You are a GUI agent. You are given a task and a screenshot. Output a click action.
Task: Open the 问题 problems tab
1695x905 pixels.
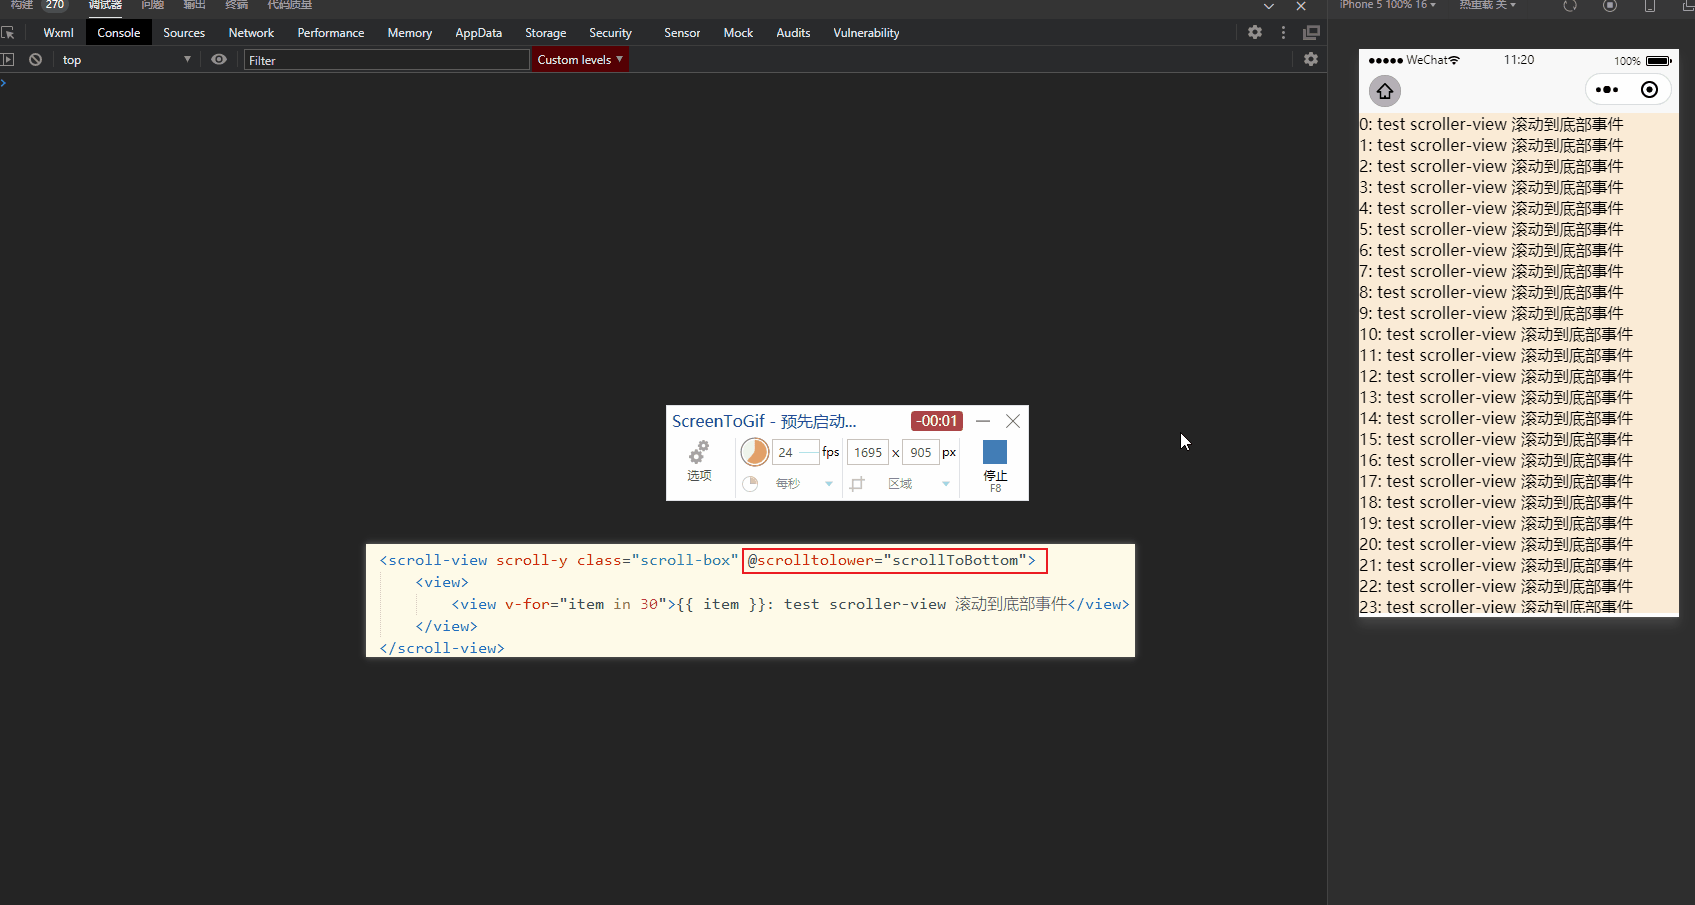[x=153, y=5]
